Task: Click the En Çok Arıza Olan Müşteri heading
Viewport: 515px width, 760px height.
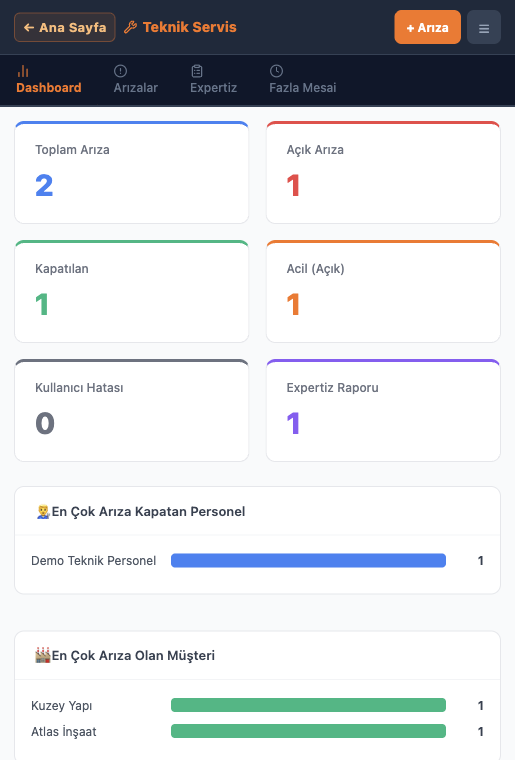Action: (133, 655)
